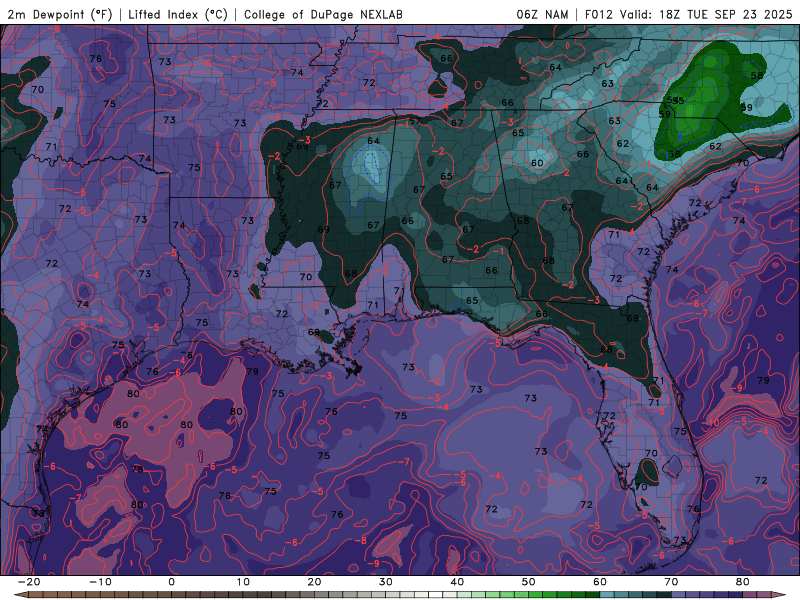Click the "College of DuPage NEXLAB" label
The width and height of the screenshot is (800, 600).
(323, 15)
